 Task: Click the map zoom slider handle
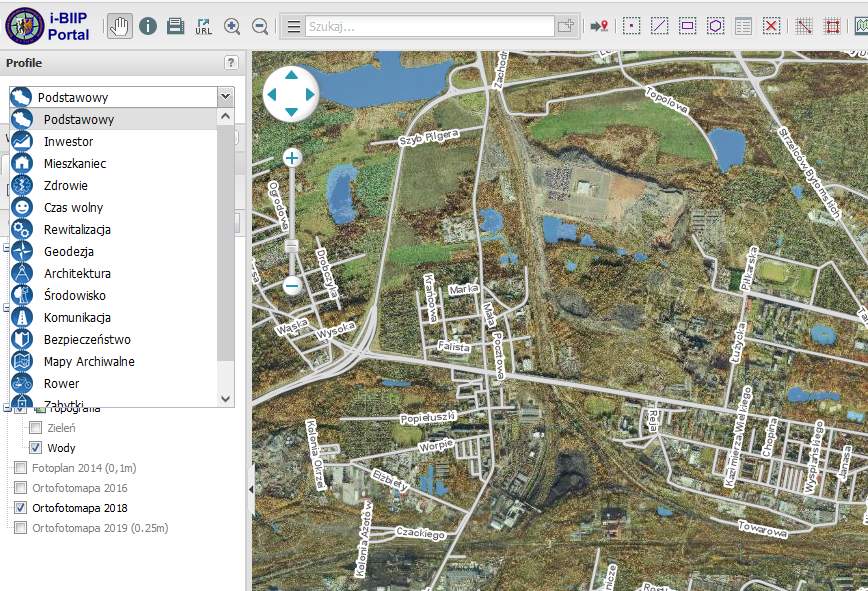(292, 245)
